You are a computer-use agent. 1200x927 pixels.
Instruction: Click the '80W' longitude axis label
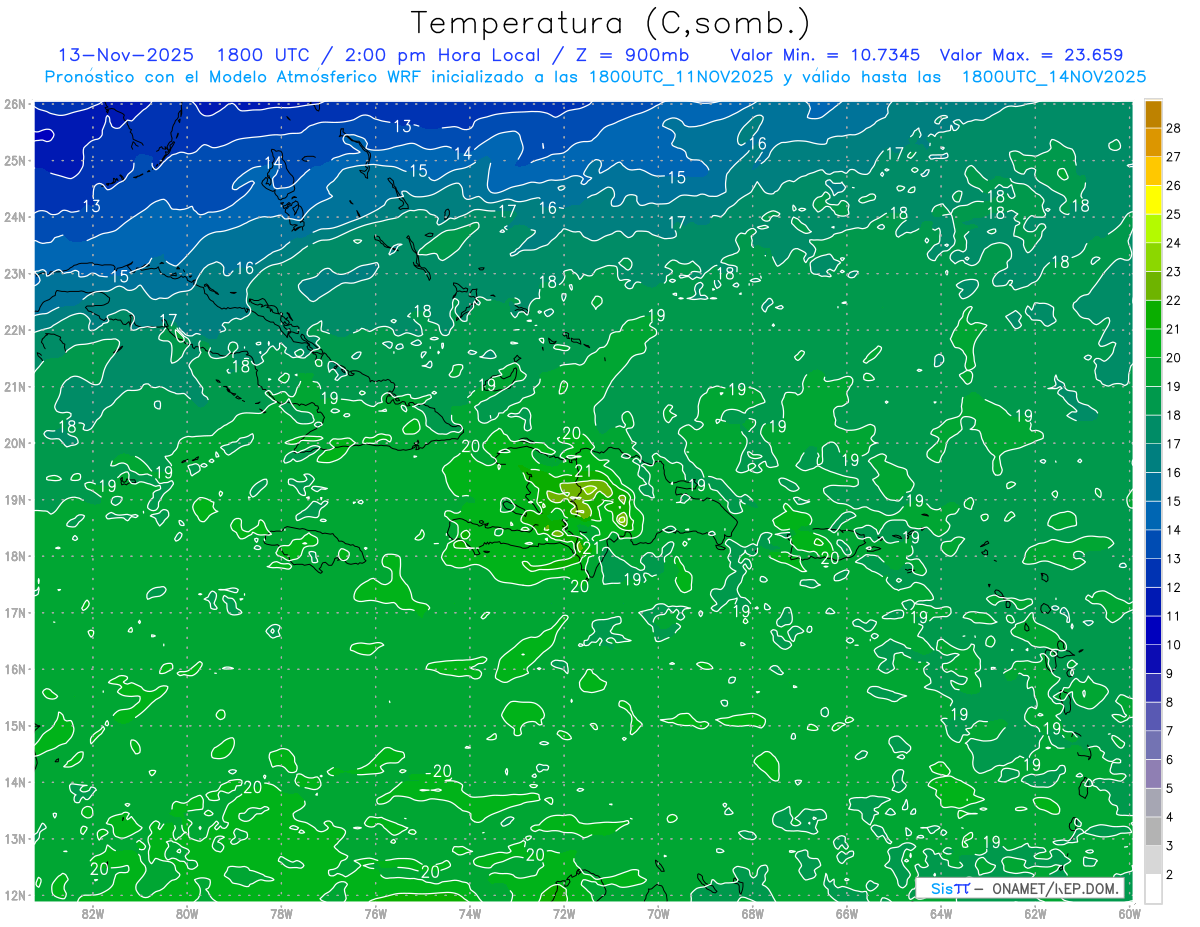187,913
